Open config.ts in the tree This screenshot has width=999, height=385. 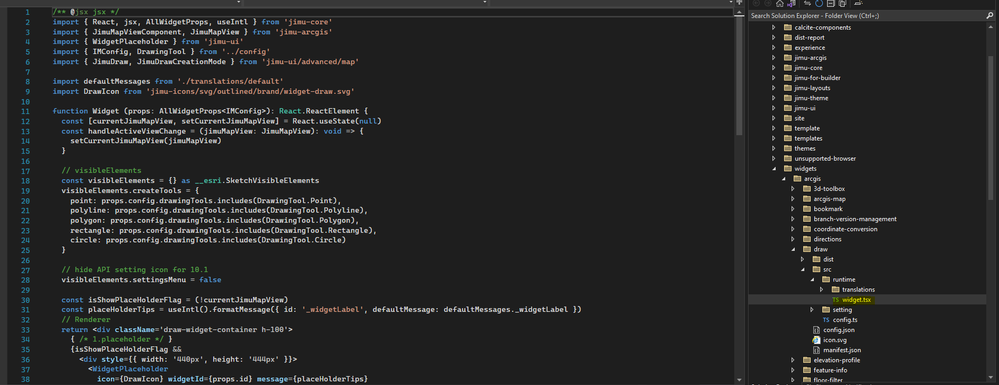click(845, 320)
